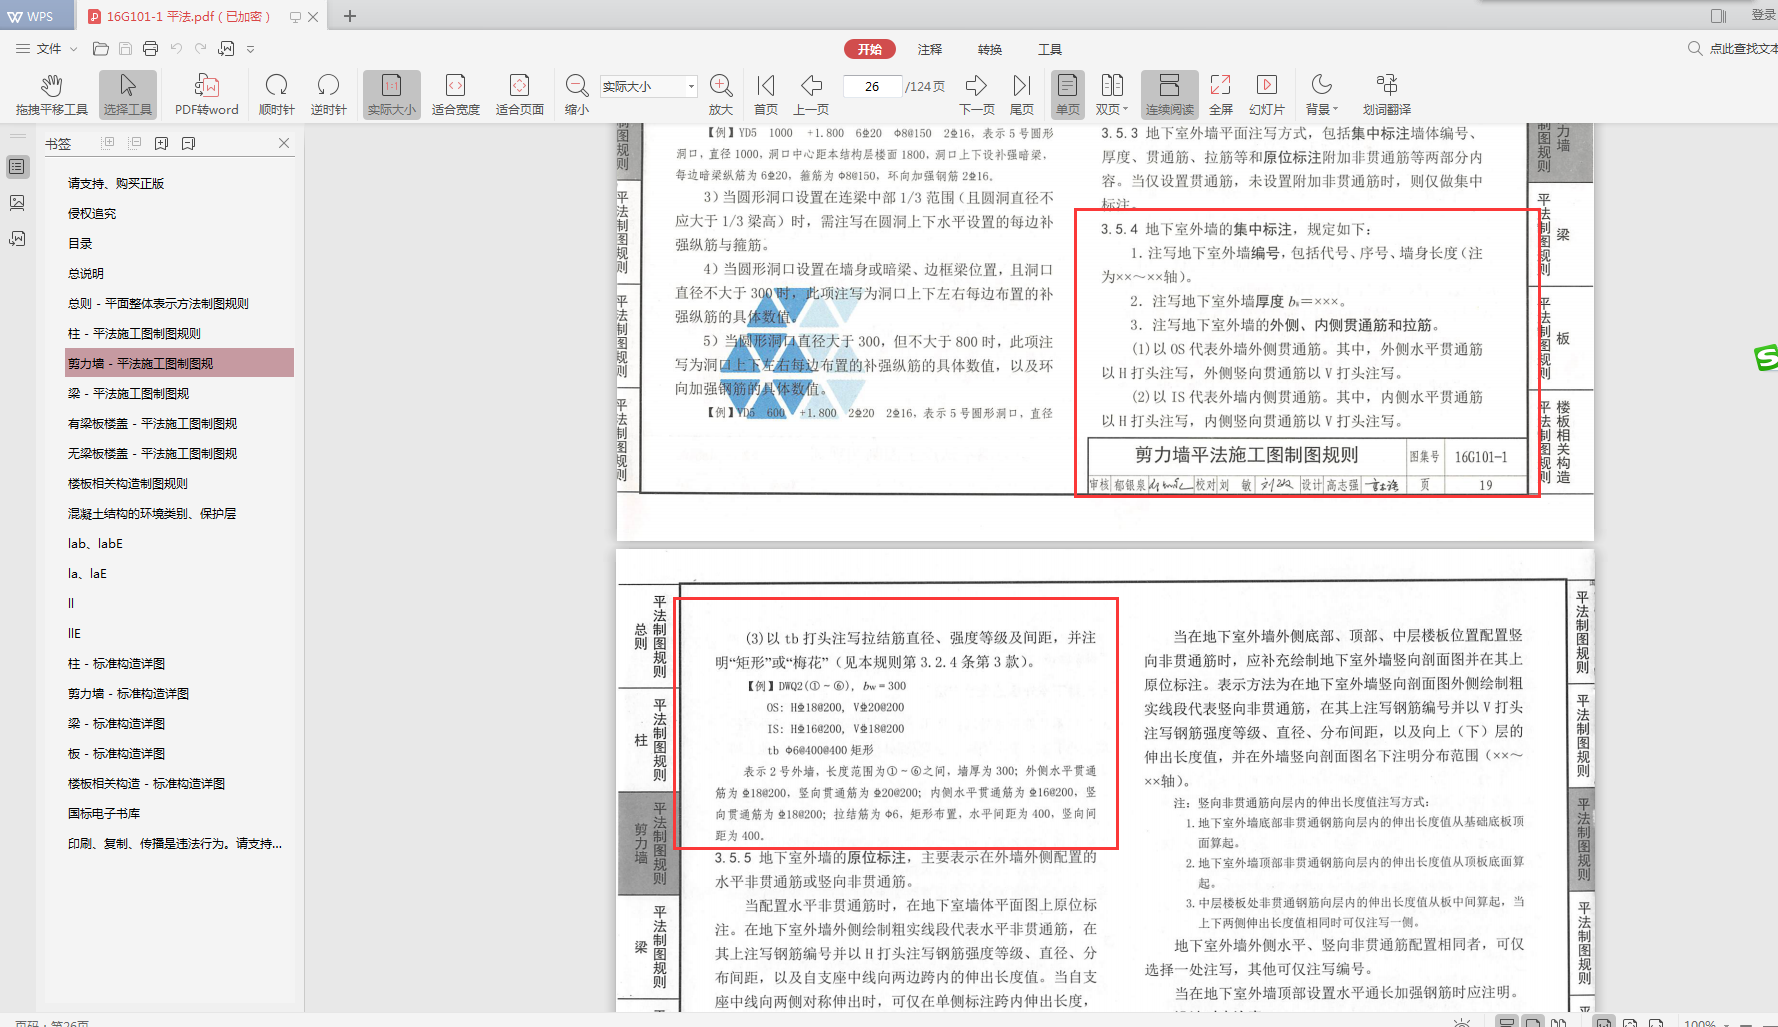The image size is (1778, 1027).
Task: Zoom in with the 放大 magnifier
Action: [721, 95]
